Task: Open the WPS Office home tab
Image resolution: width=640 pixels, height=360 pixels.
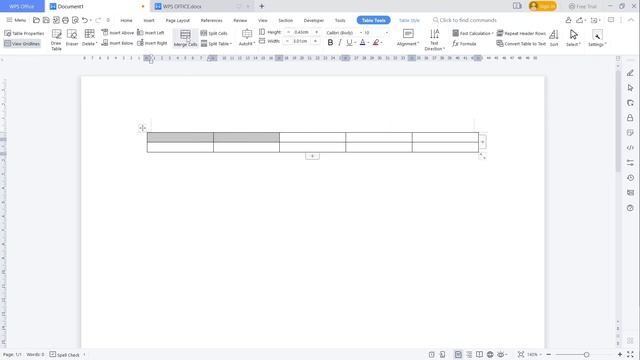Action: pyautogui.click(x=22, y=6)
